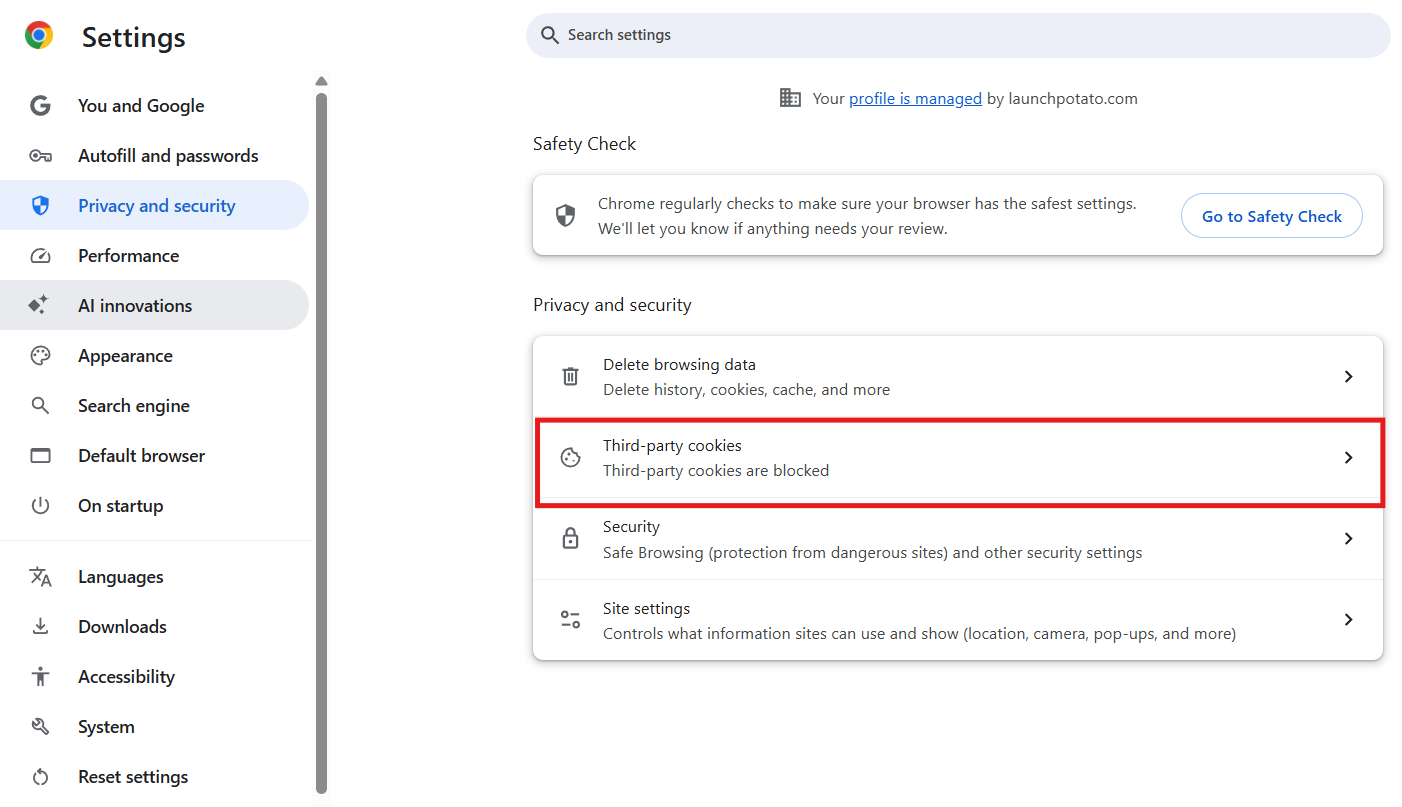Screen dimensions: 1402x807
Task: Click the power icon for On startup
Action: pyautogui.click(x=40, y=506)
